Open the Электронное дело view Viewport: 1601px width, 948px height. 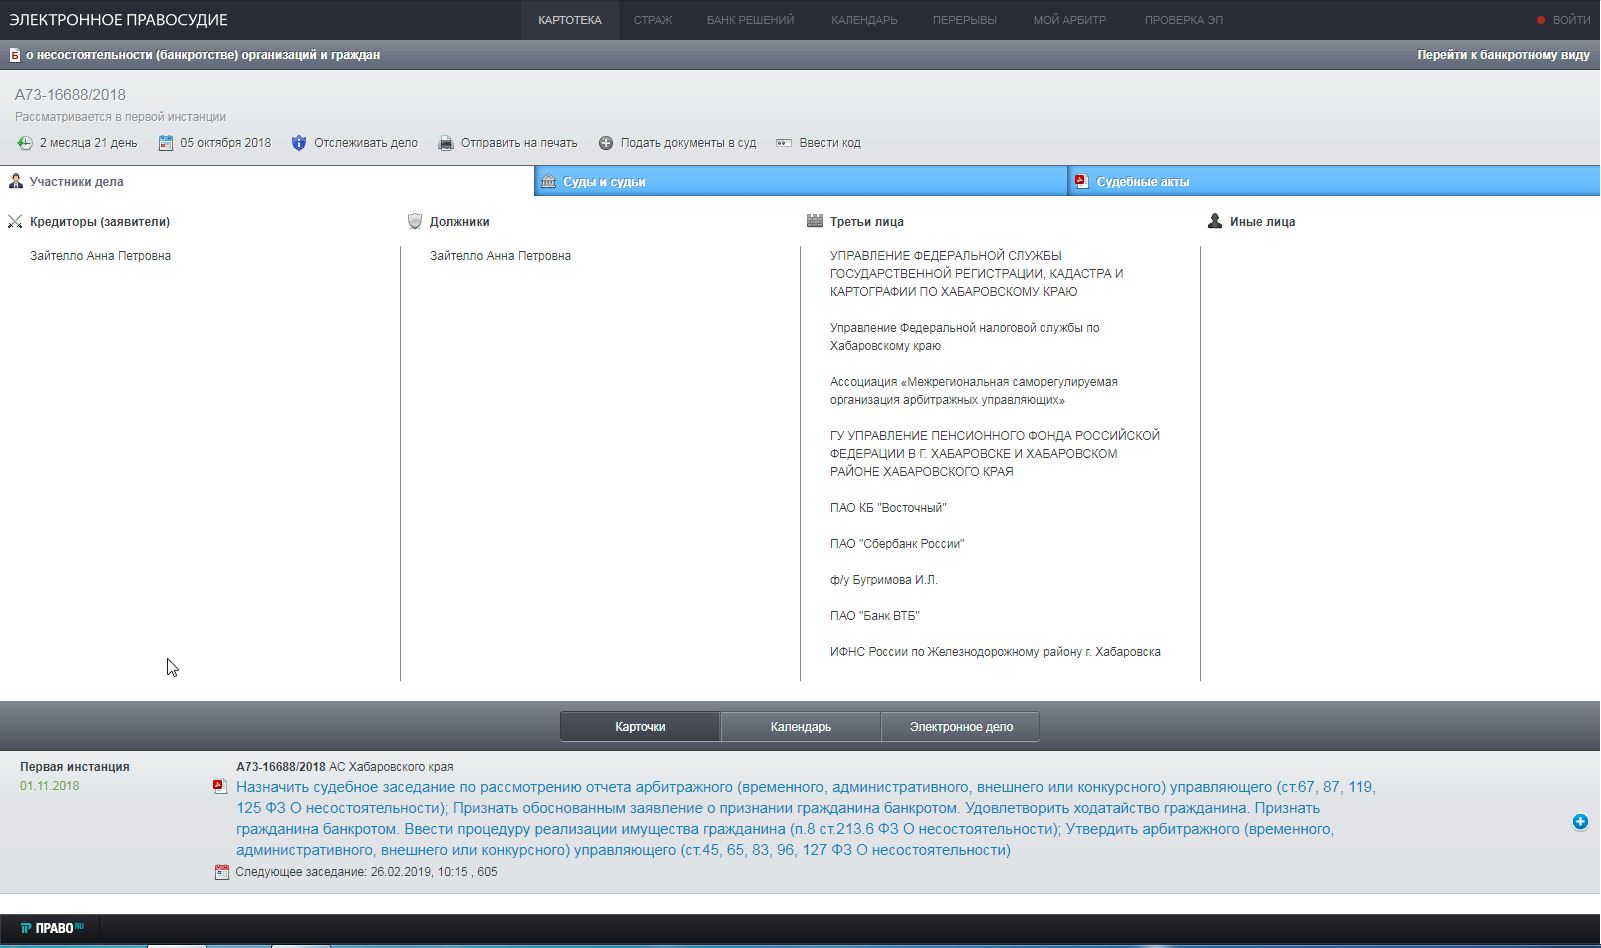coord(960,727)
